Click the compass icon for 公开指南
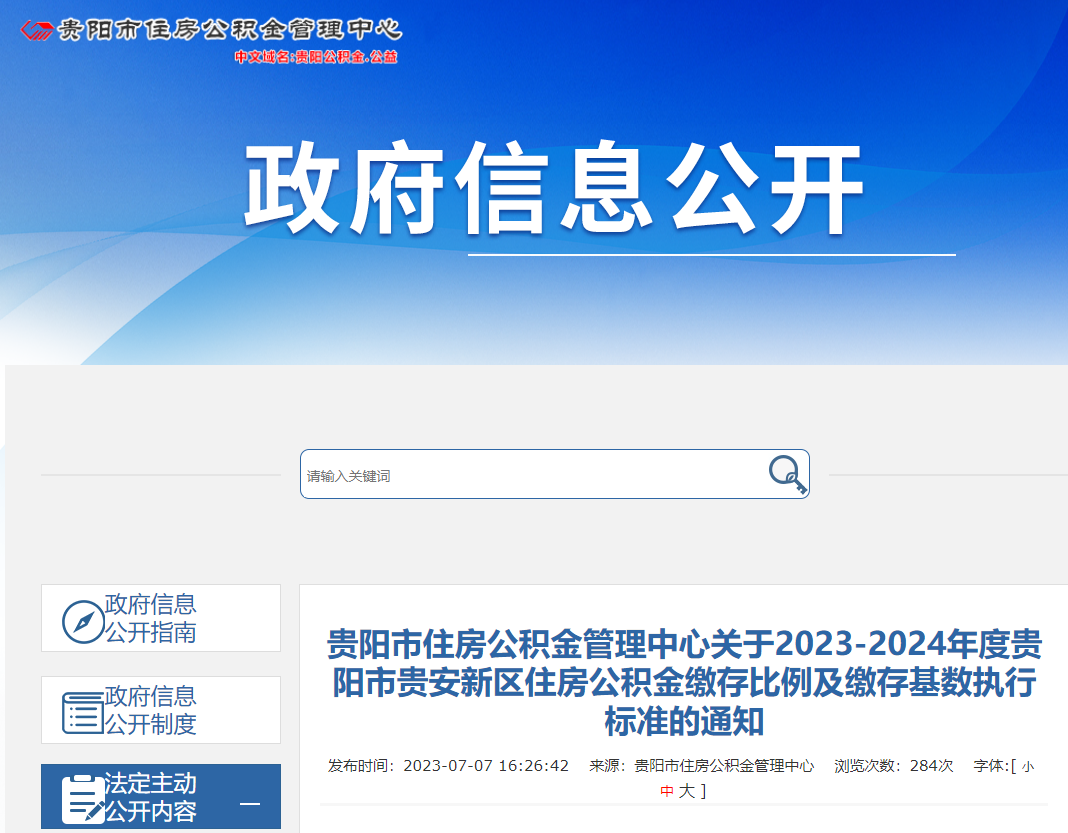The image size is (1068, 833). click(82, 620)
